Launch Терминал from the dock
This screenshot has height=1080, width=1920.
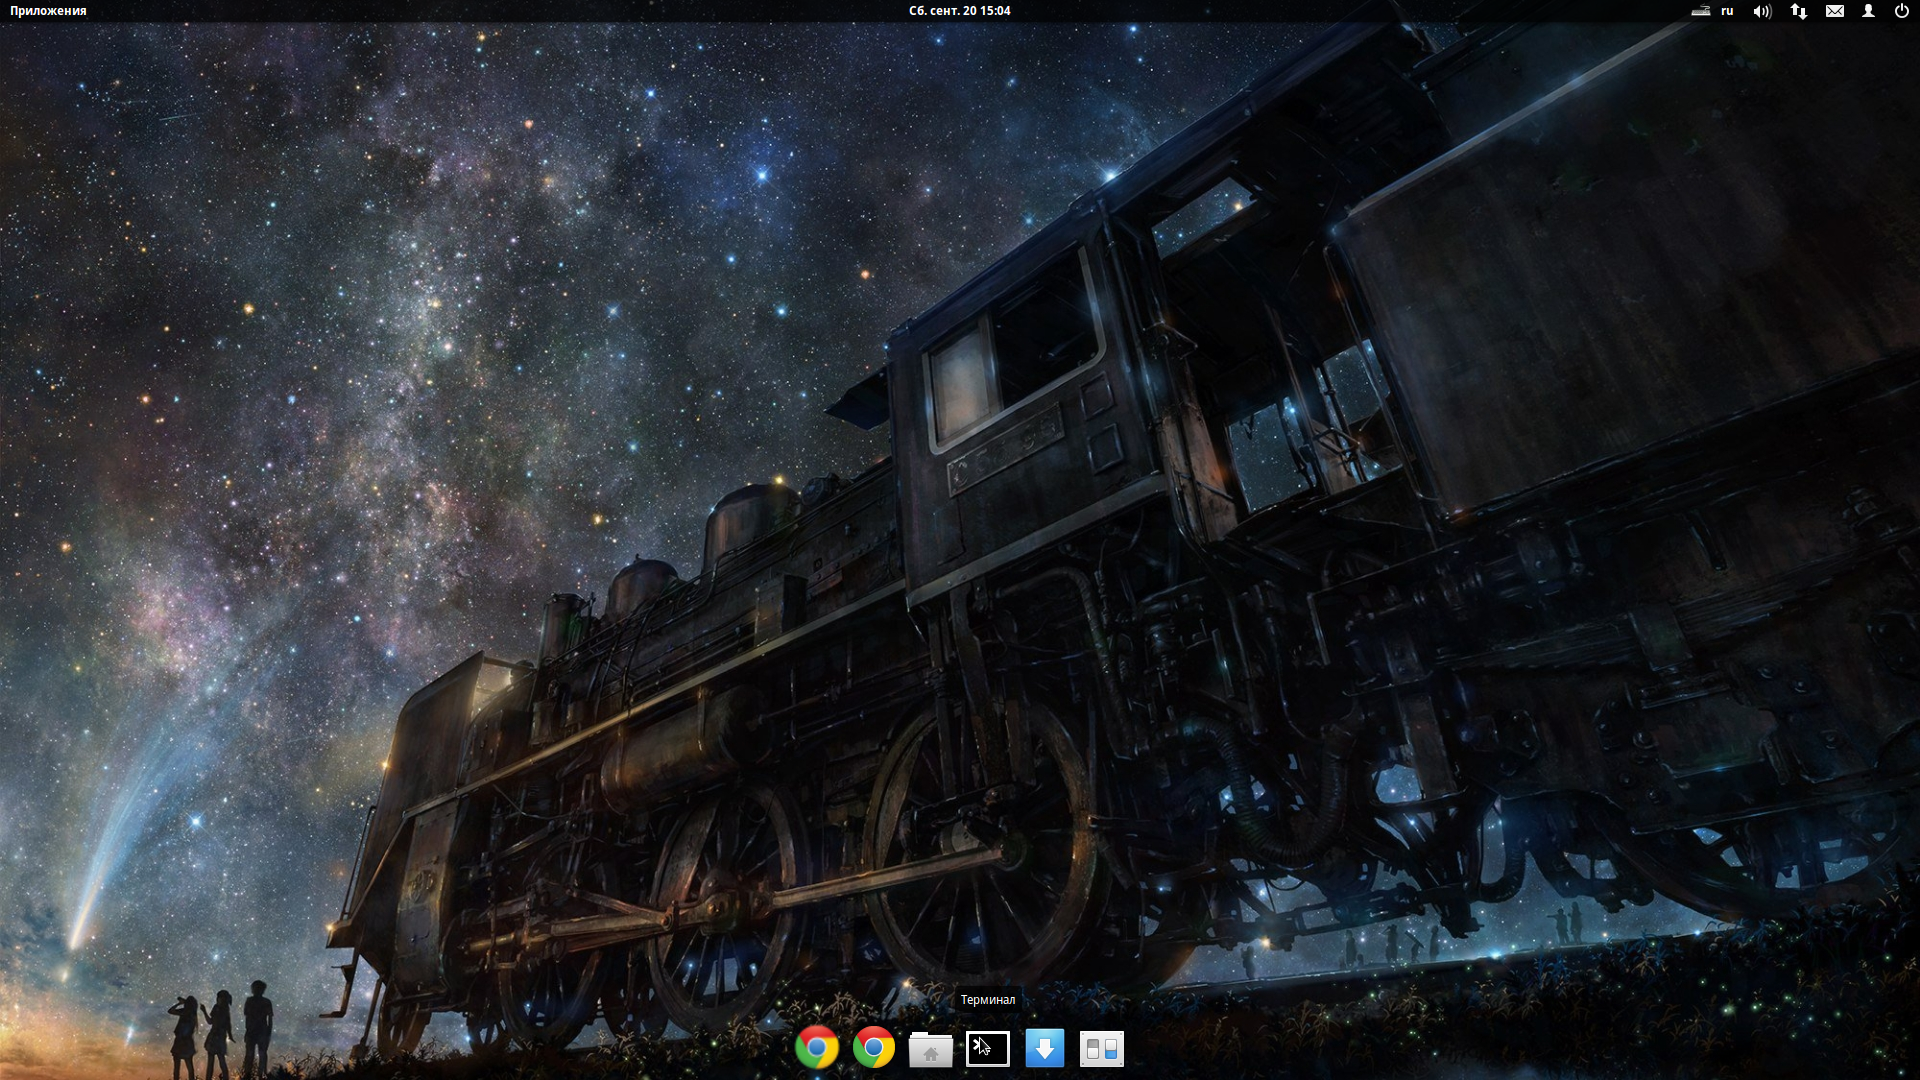987,1049
